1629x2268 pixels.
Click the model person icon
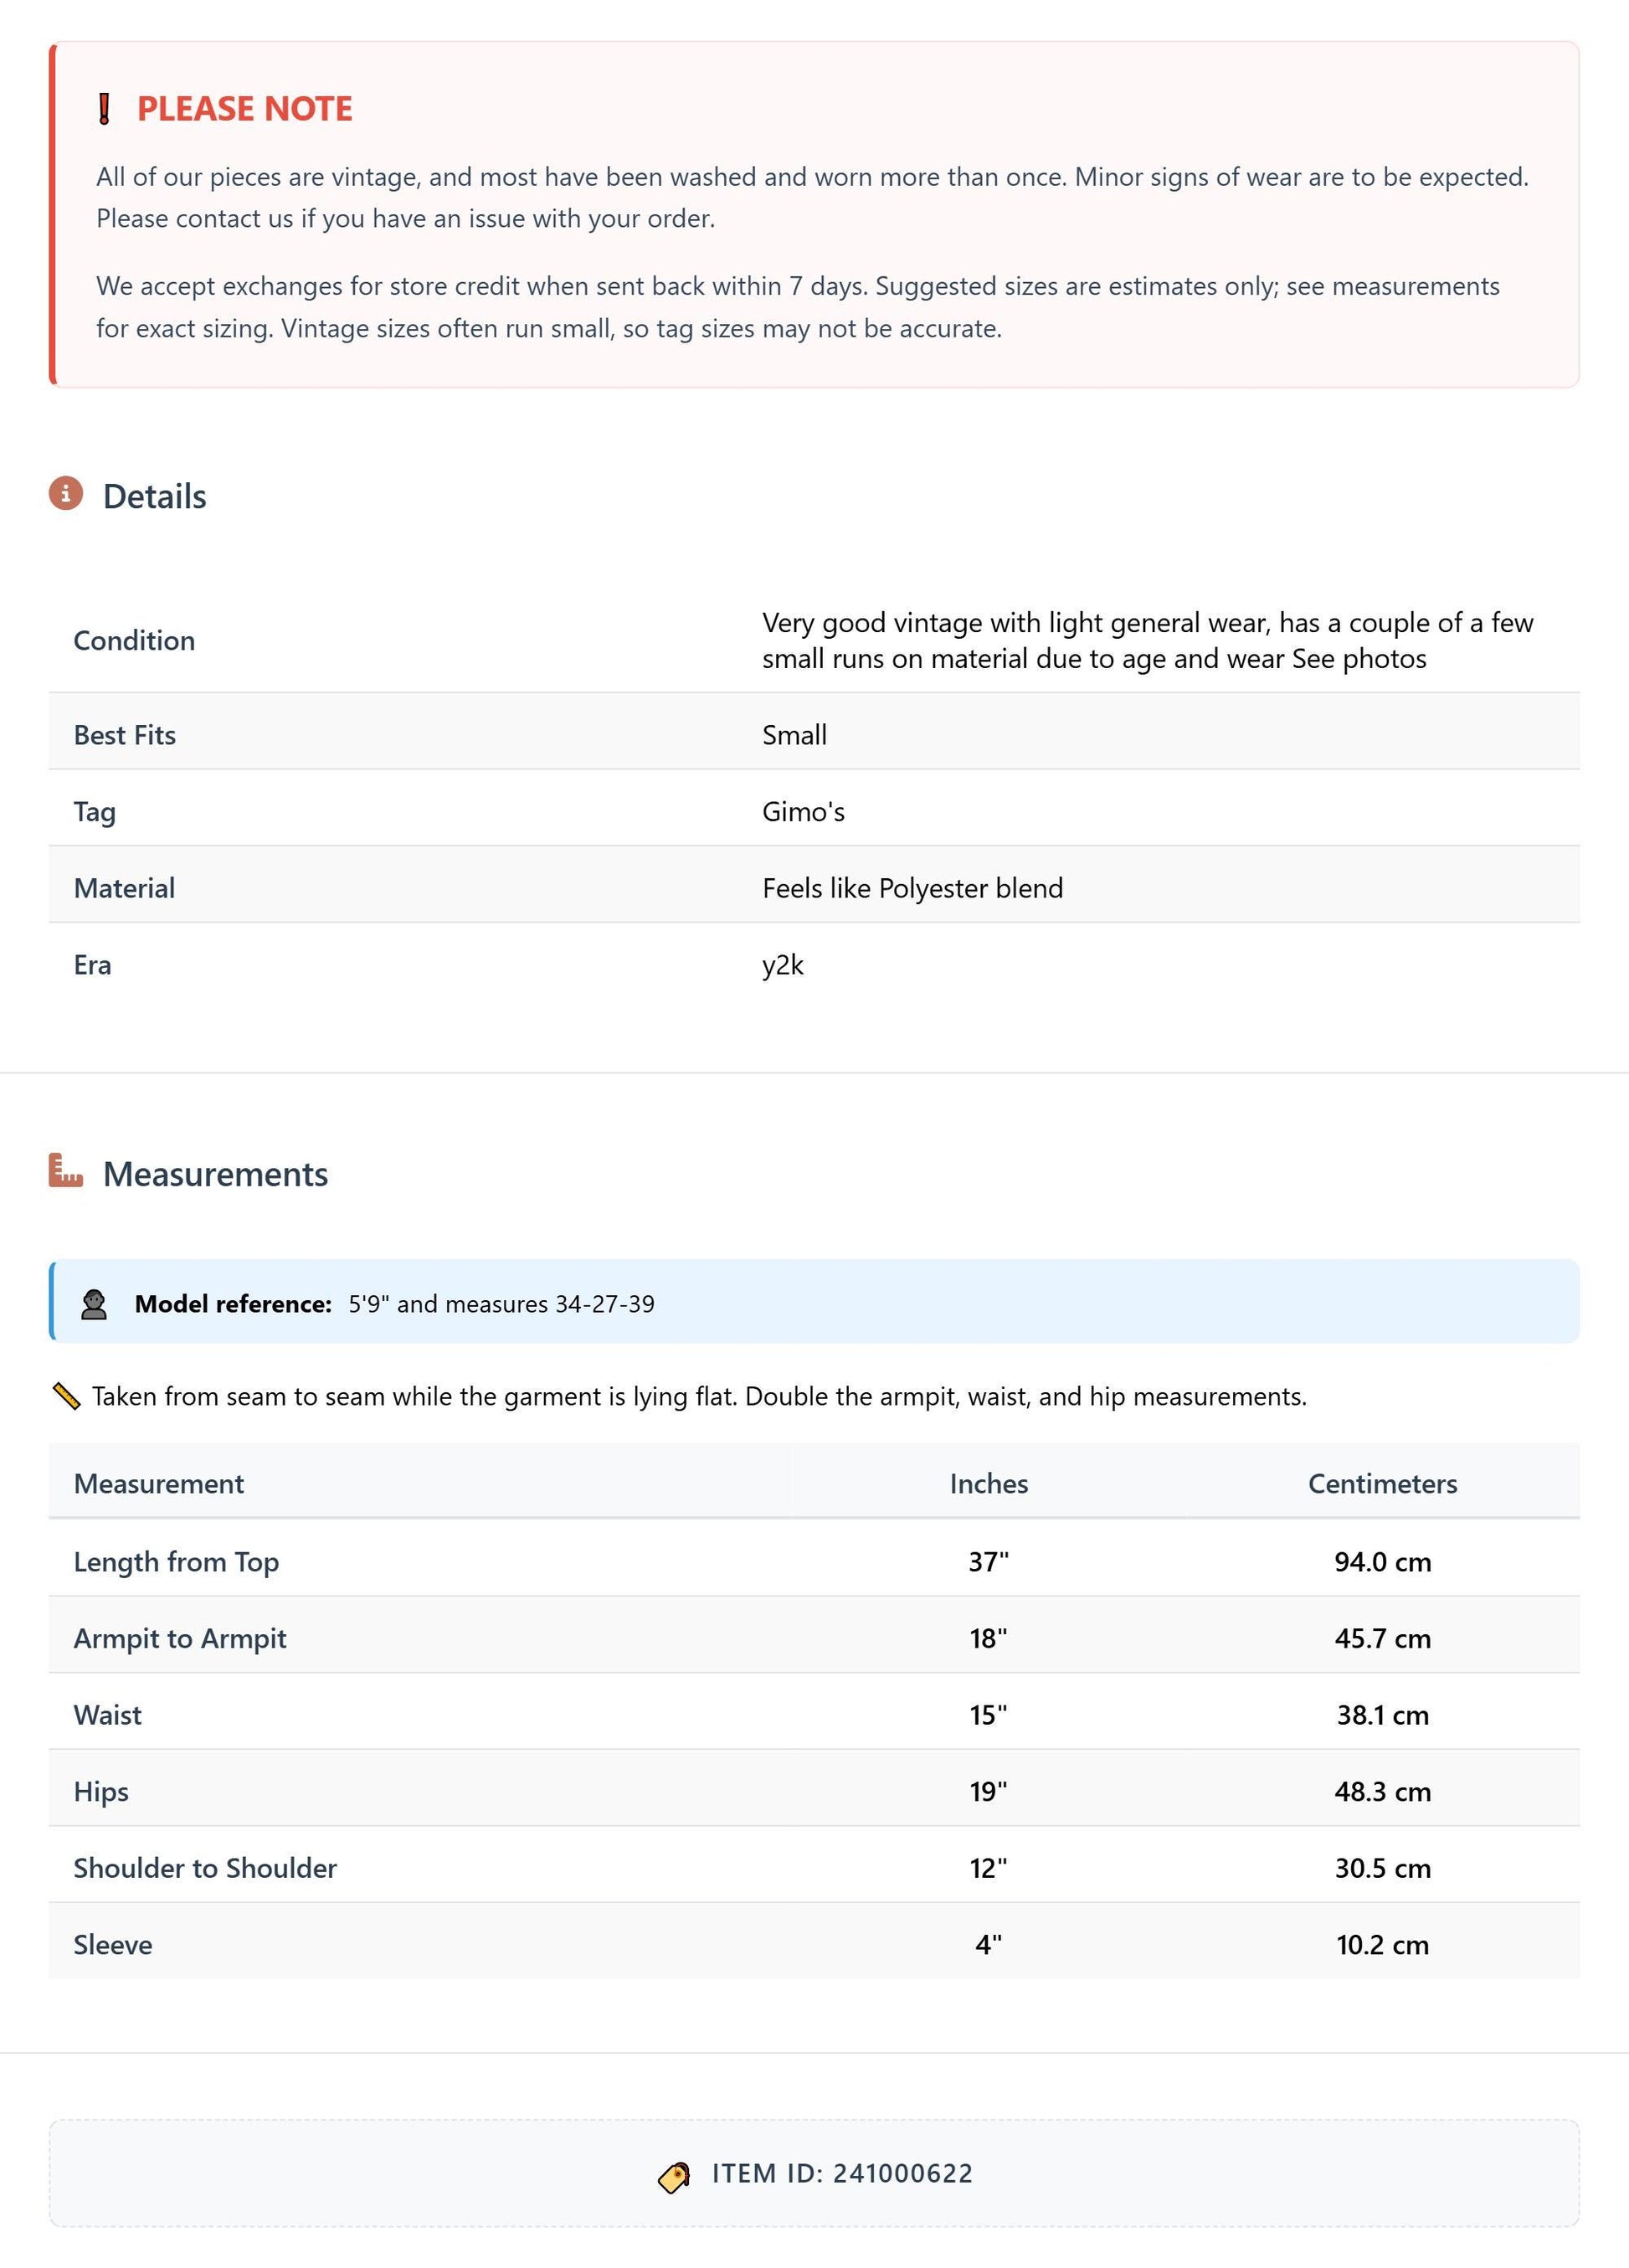[x=94, y=1304]
